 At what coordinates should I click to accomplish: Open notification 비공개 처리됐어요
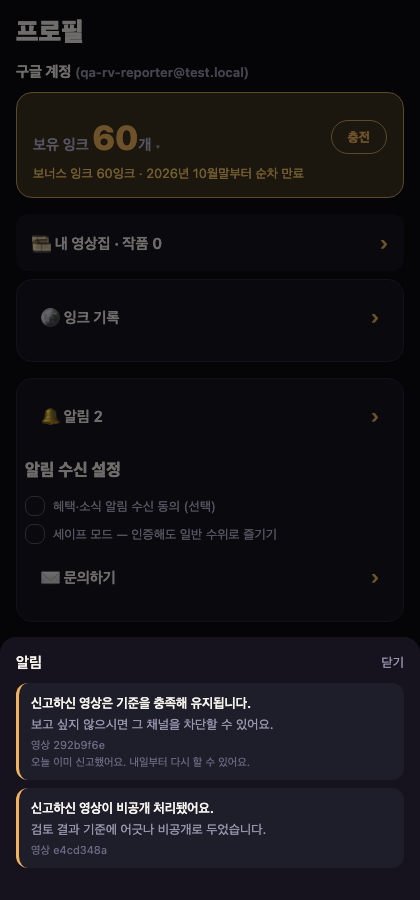(x=210, y=828)
